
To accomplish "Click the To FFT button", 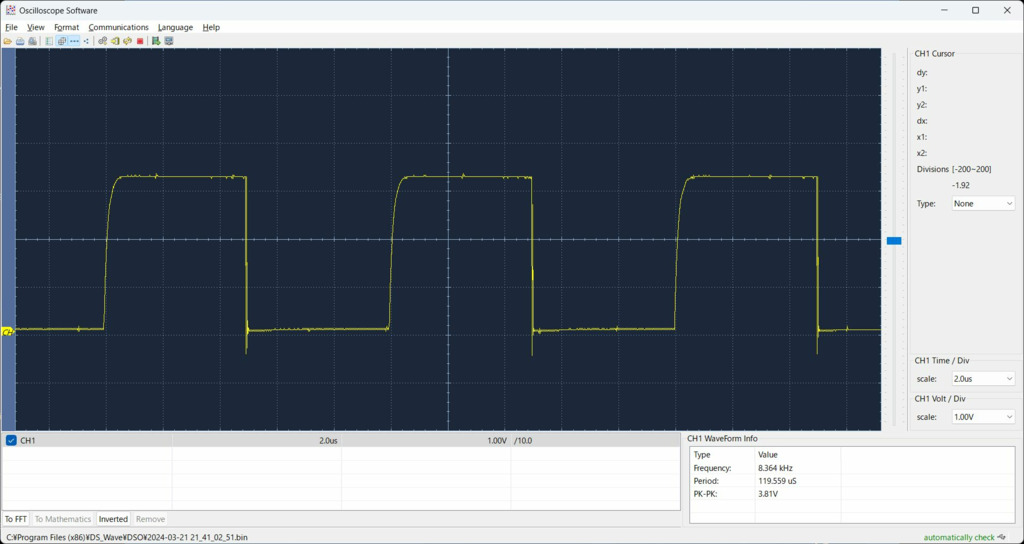I will (x=16, y=519).
